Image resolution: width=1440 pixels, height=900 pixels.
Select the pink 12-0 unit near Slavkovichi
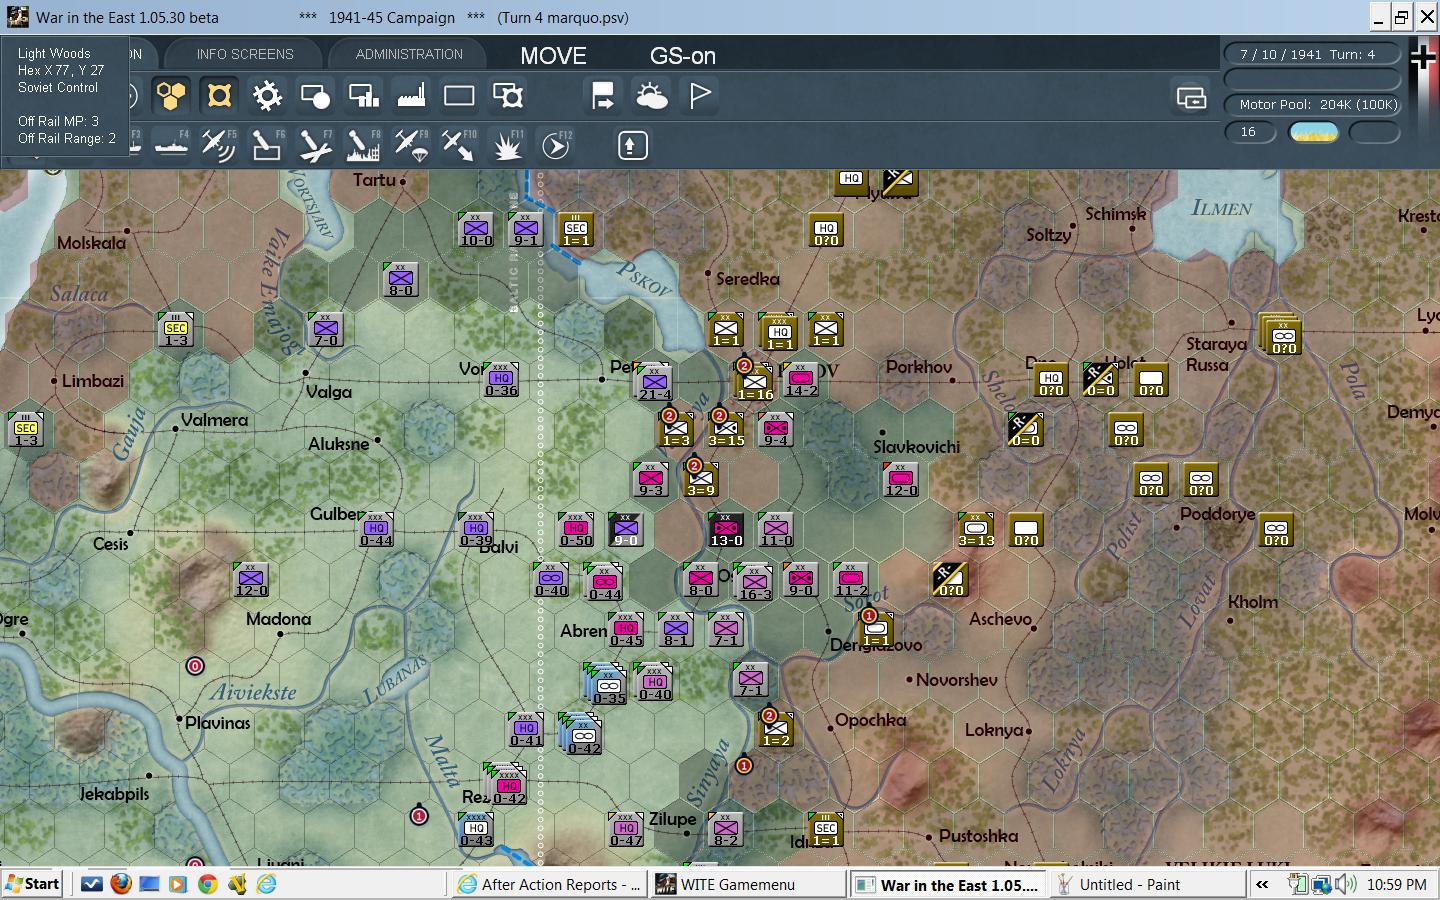tap(901, 480)
